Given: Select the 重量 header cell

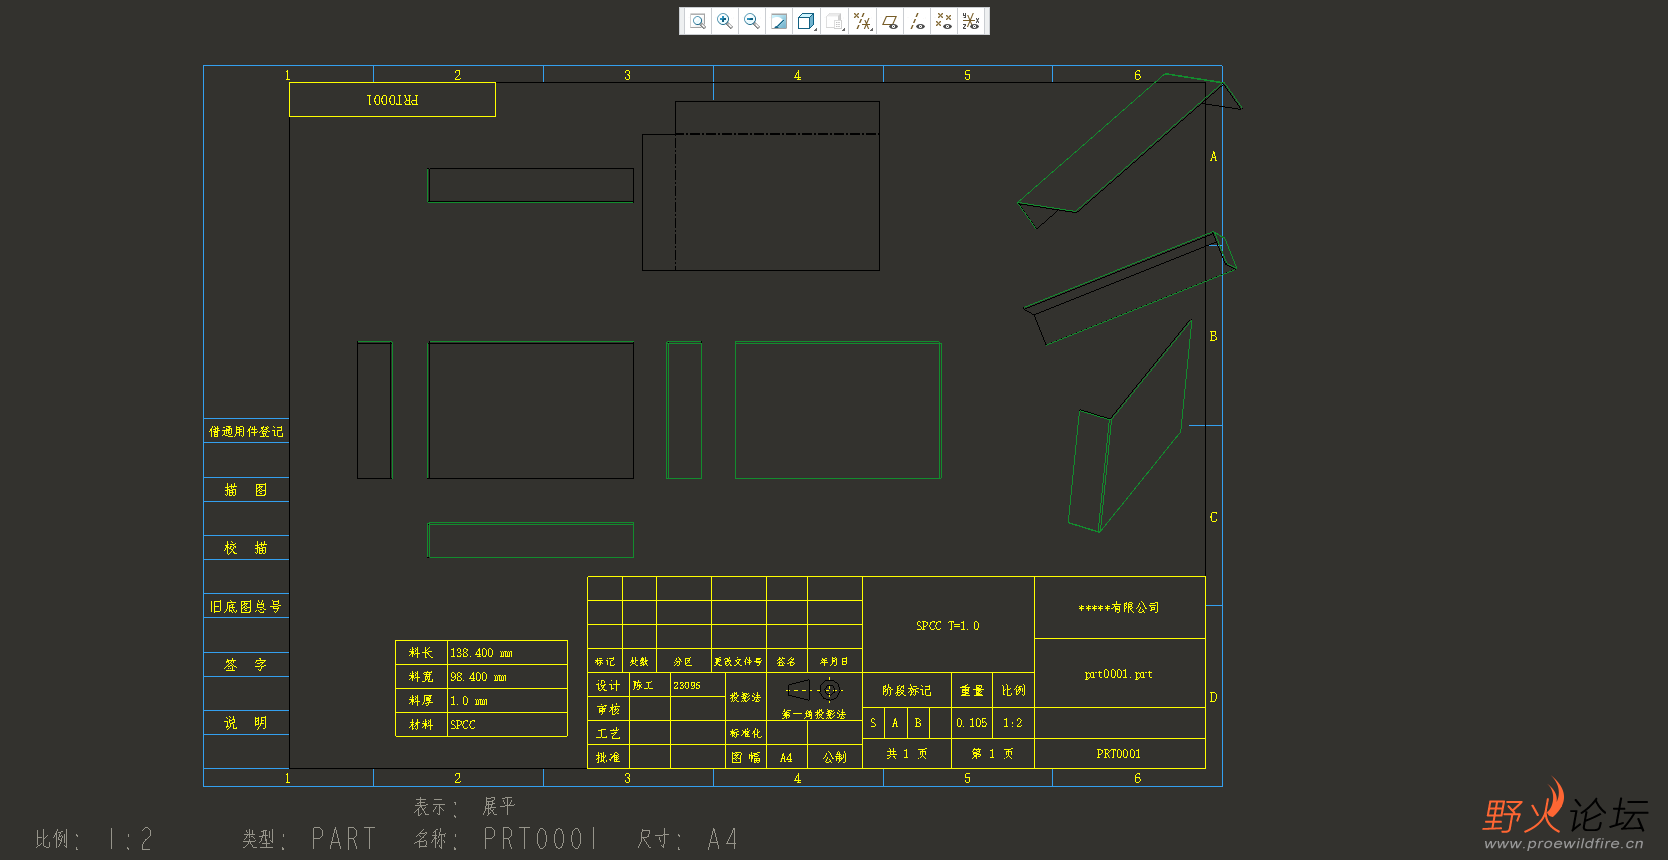Looking at the screenshot, I should tap(972, 690).
